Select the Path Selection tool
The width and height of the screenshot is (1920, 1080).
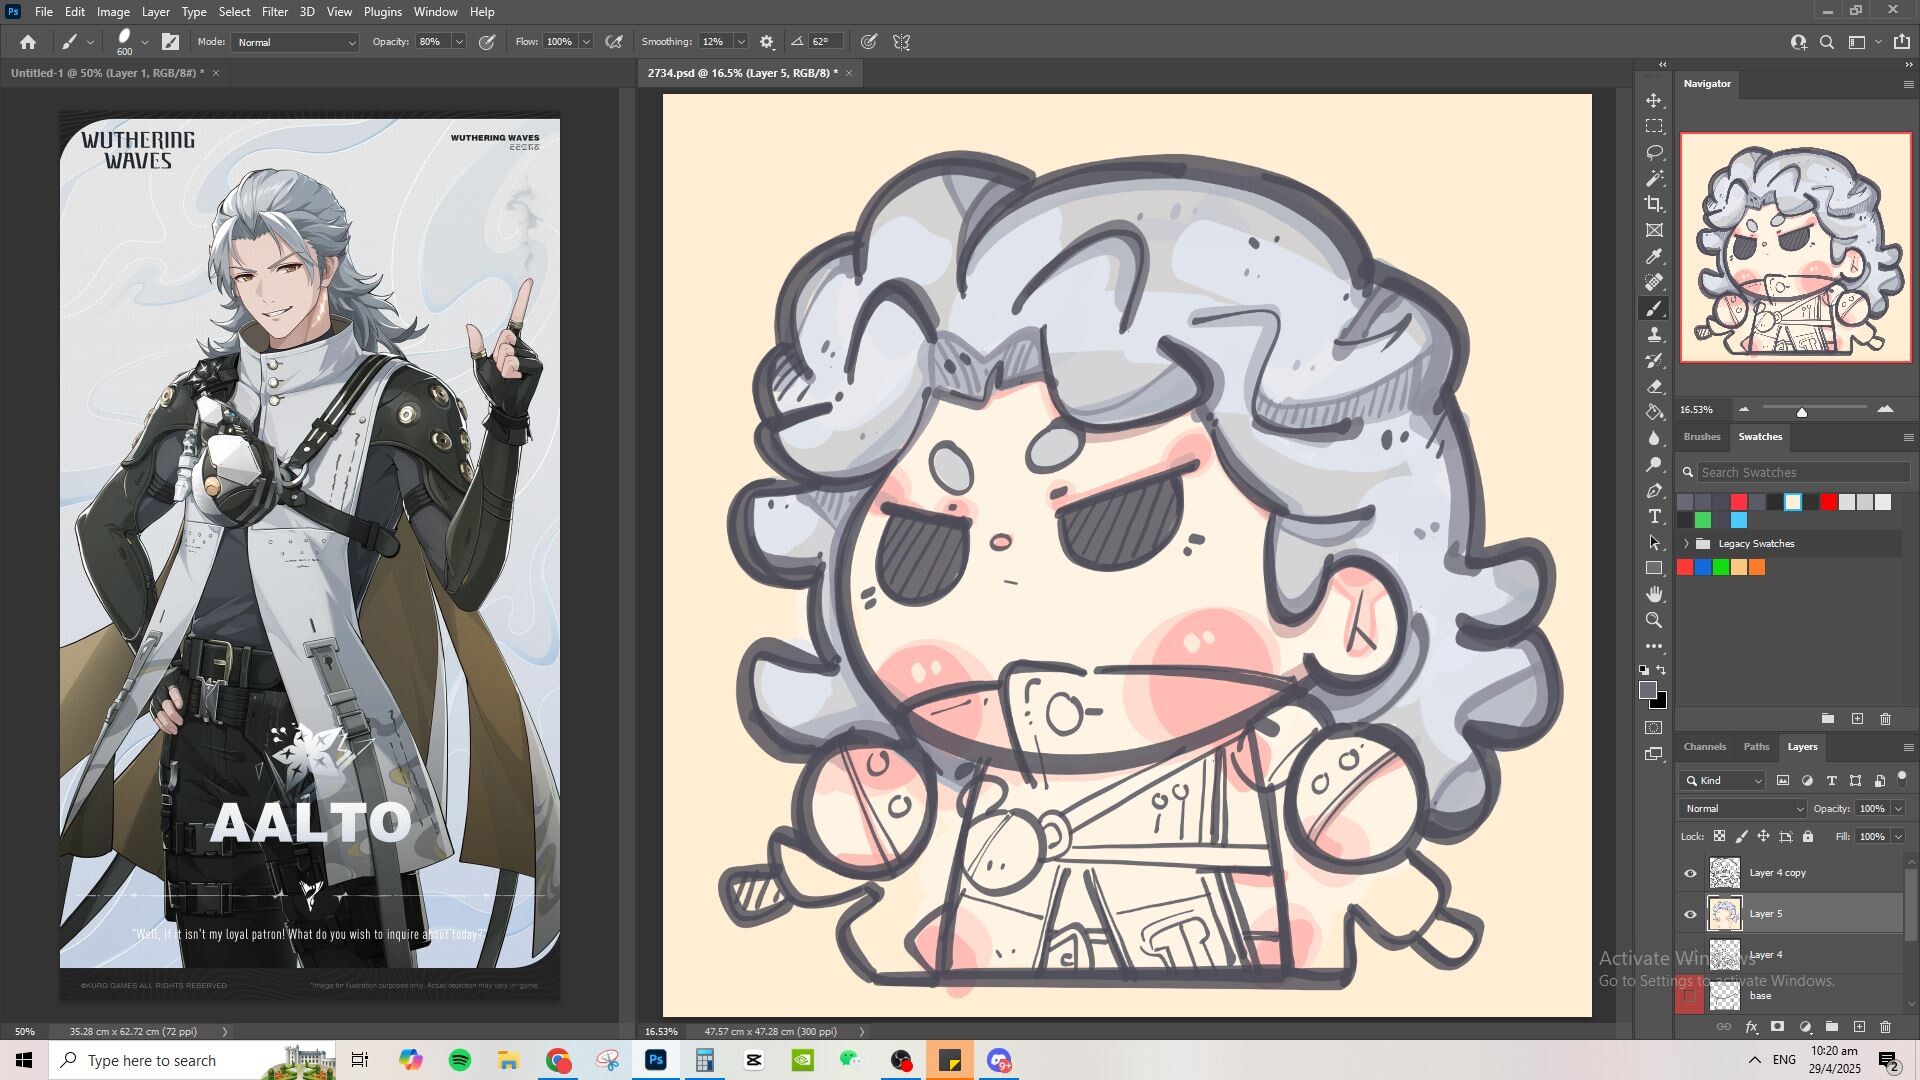(x=1654, y=543)
